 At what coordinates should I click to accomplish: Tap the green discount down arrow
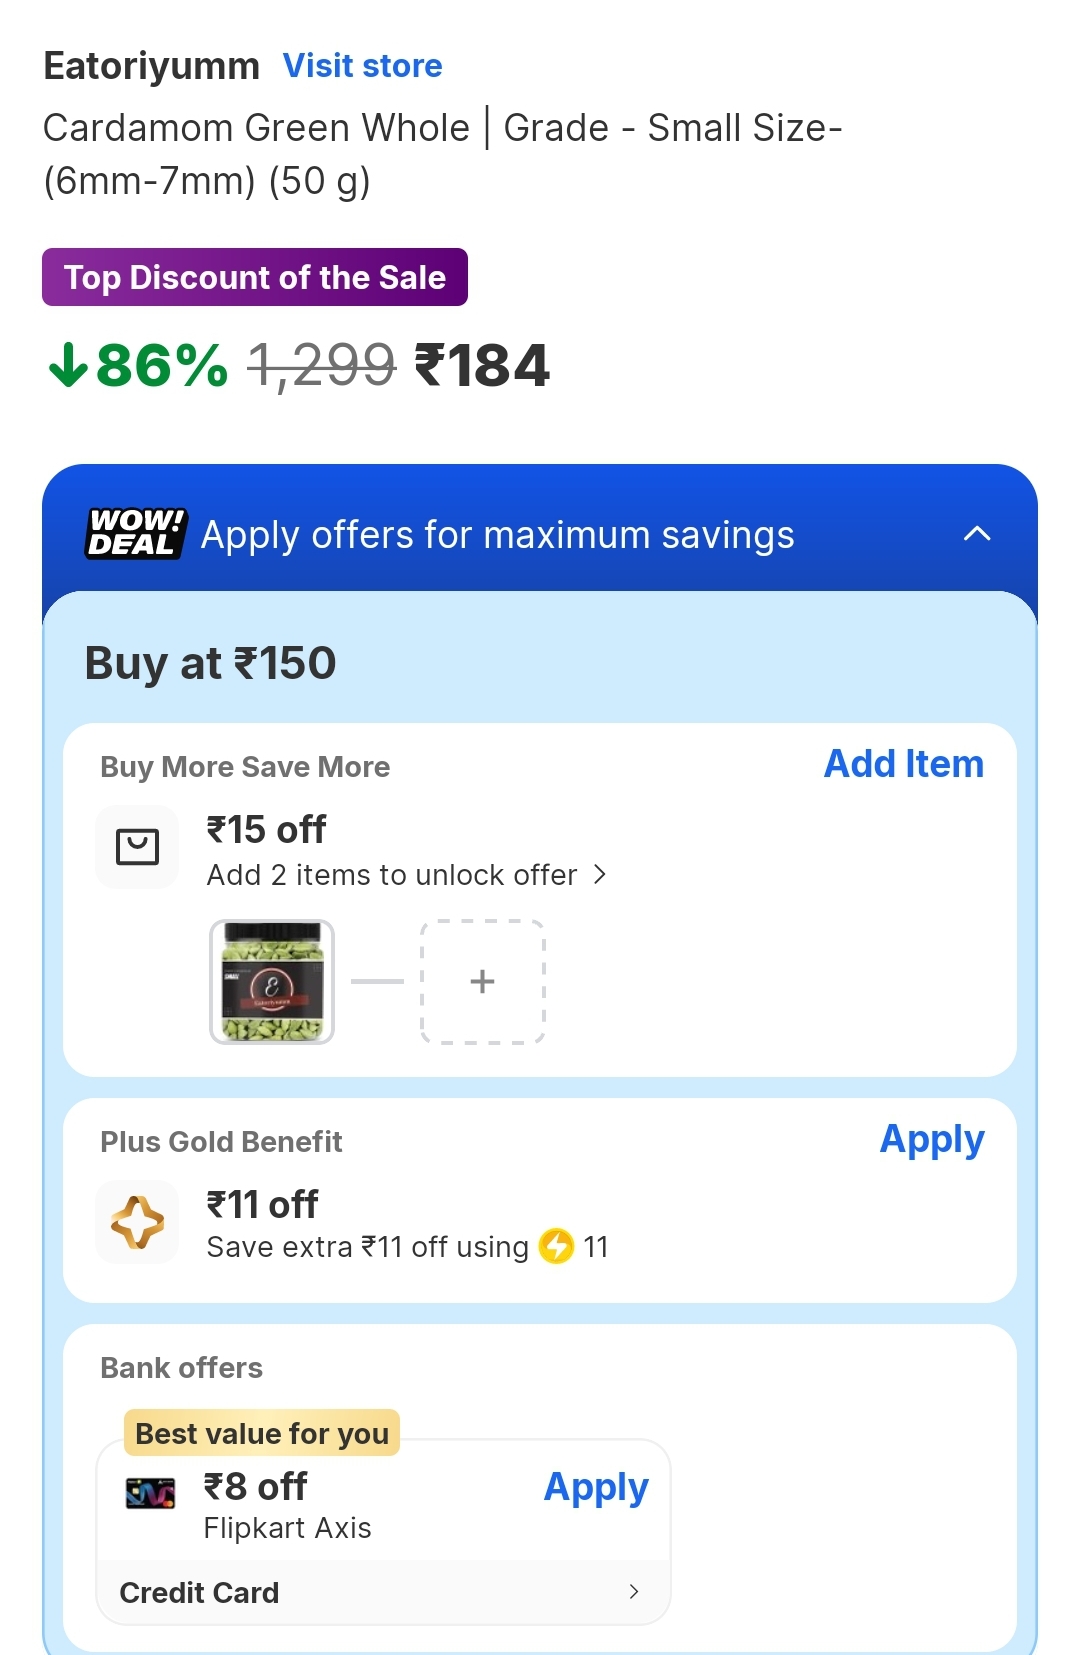coord(68,365)
